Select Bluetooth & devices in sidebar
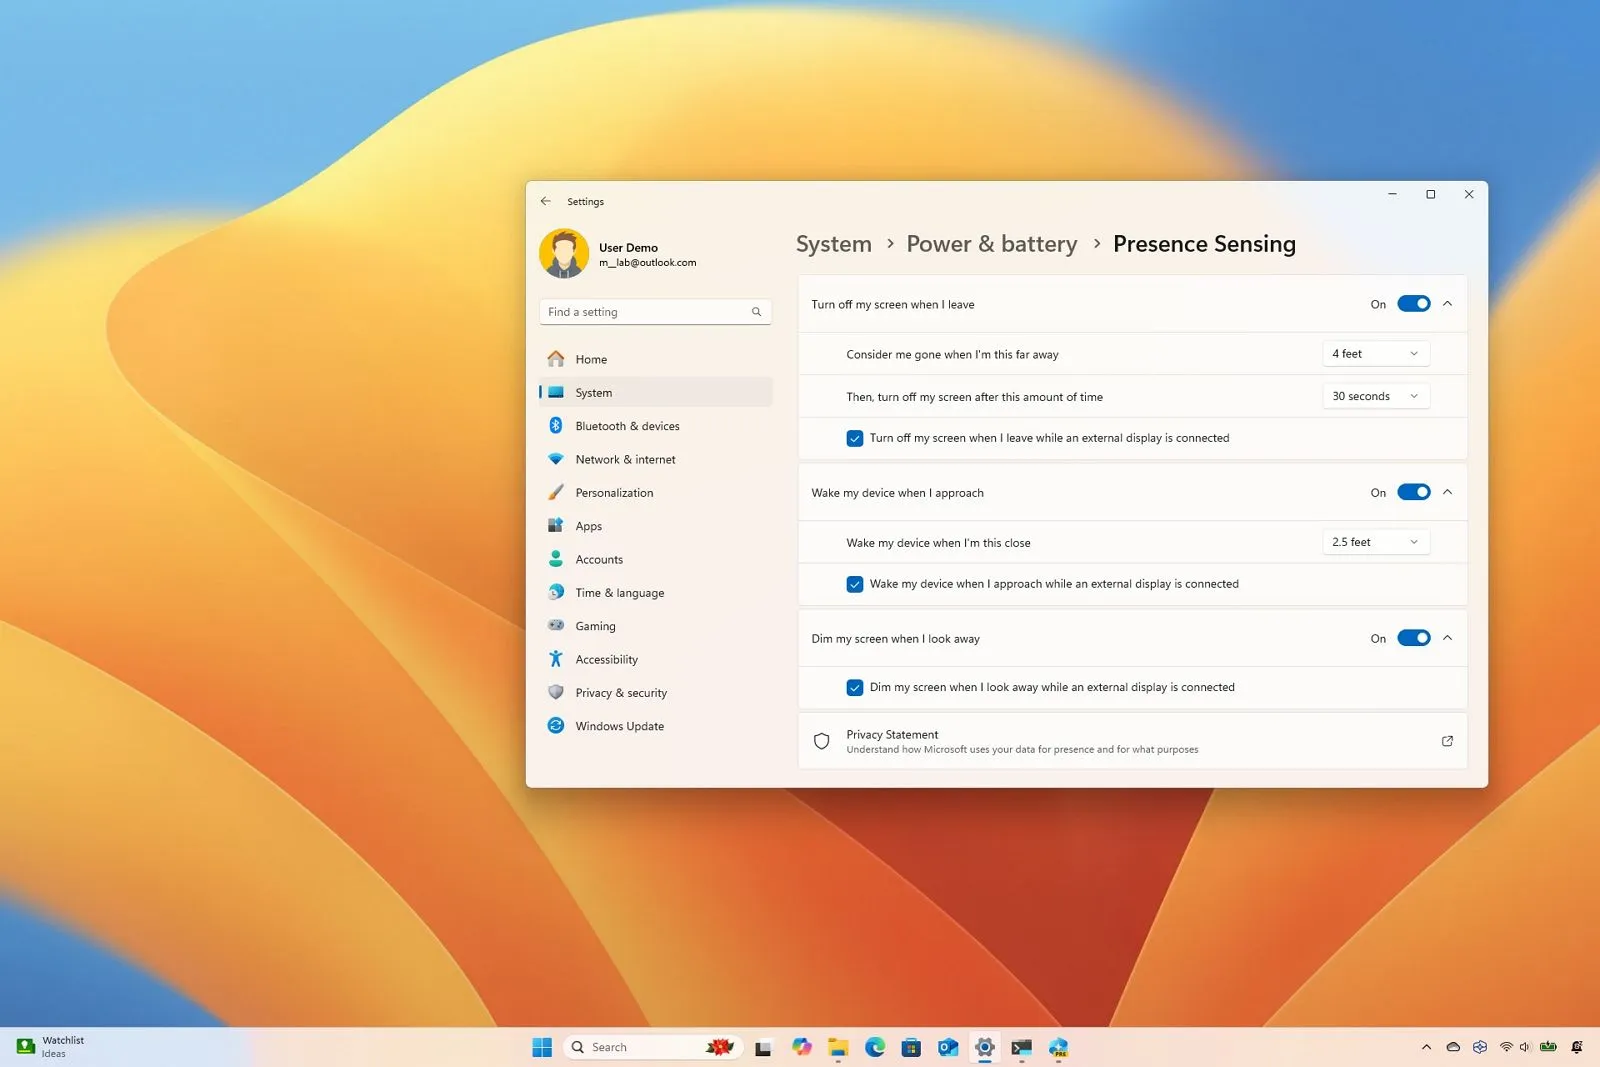Screen dimensions: 1600x1067 (x=627, y=426)
